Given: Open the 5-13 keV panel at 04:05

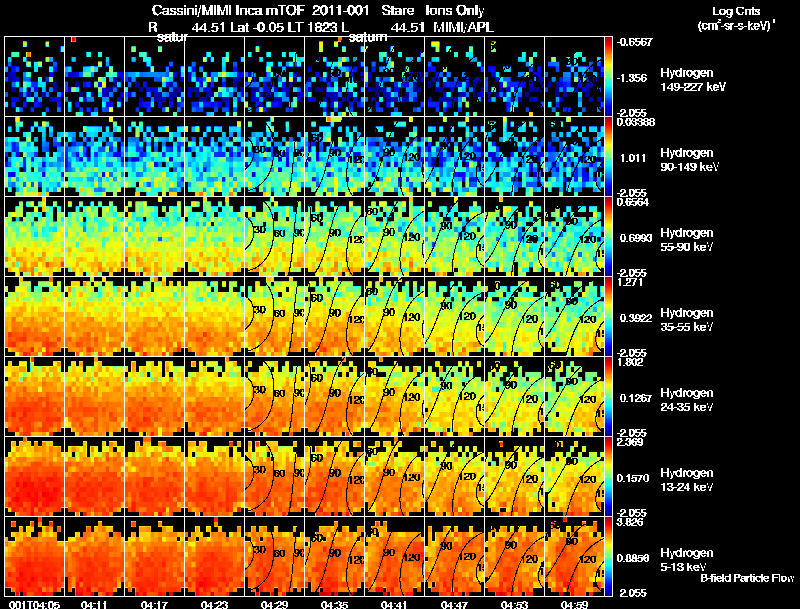Looking at the screenshot, I should click(x=34, y=556).
